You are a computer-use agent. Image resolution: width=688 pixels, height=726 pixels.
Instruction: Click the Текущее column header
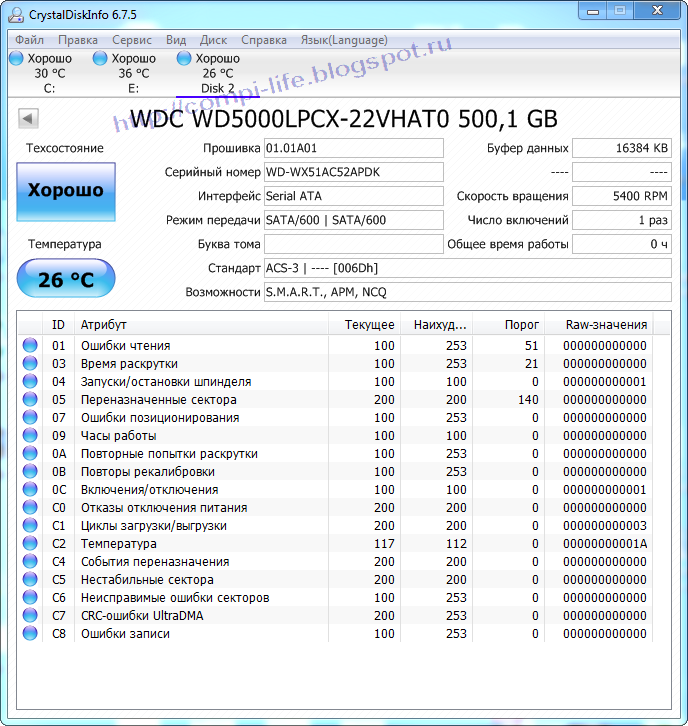(x=364, y=325)
